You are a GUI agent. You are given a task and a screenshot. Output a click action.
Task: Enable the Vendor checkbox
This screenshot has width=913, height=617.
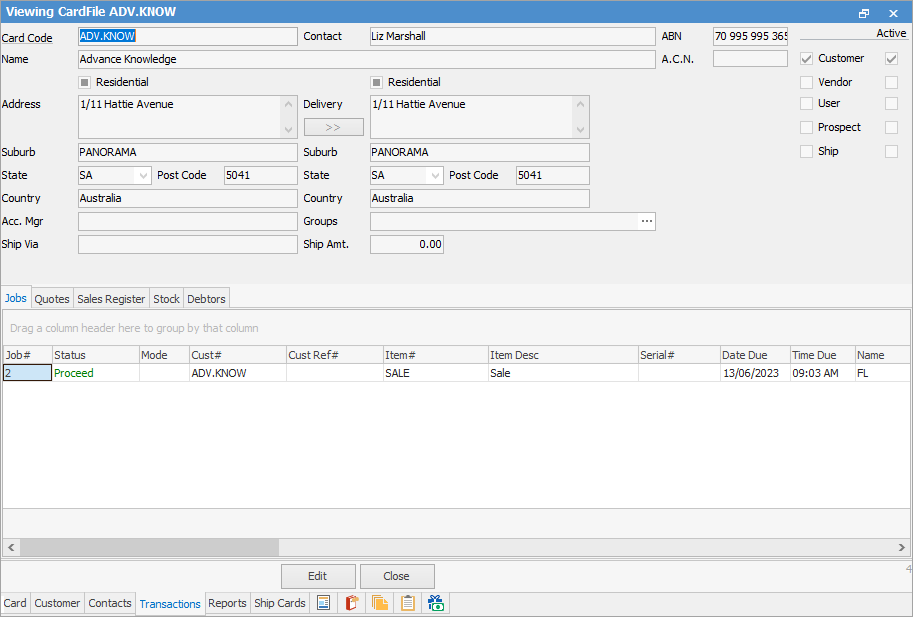(x=807, y=82)
